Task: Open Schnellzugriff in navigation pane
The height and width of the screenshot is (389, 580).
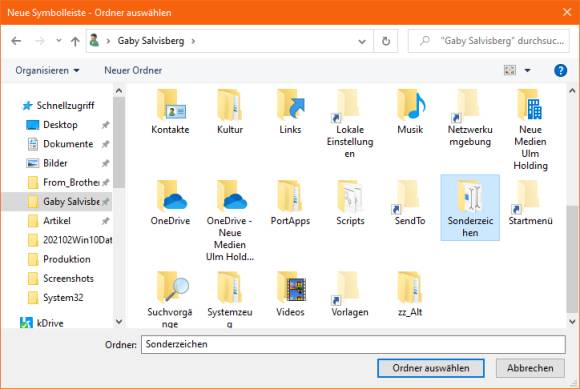Action: (65, 105)
